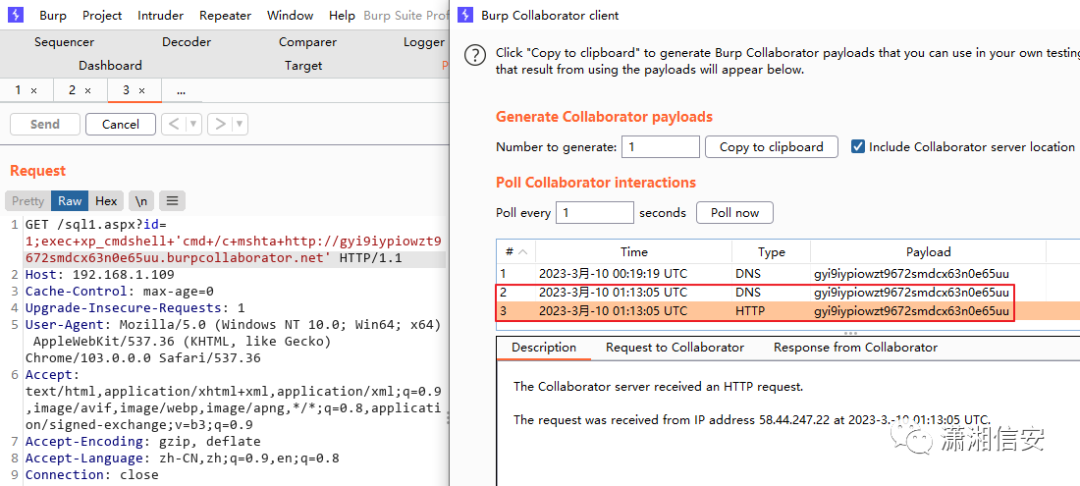Open the Window menu
Screen dimensions: 1080x486
(x=290, y=15)
